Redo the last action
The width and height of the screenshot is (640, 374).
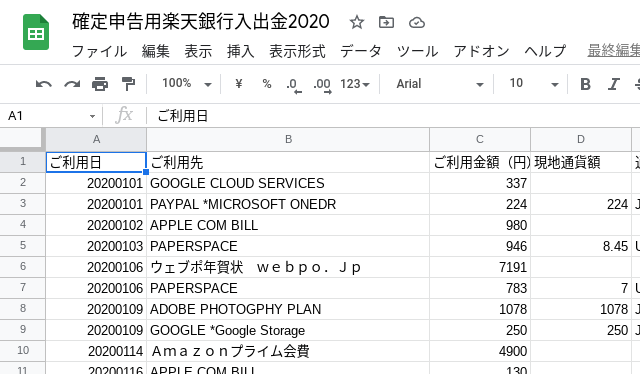(x=72, y=84)
